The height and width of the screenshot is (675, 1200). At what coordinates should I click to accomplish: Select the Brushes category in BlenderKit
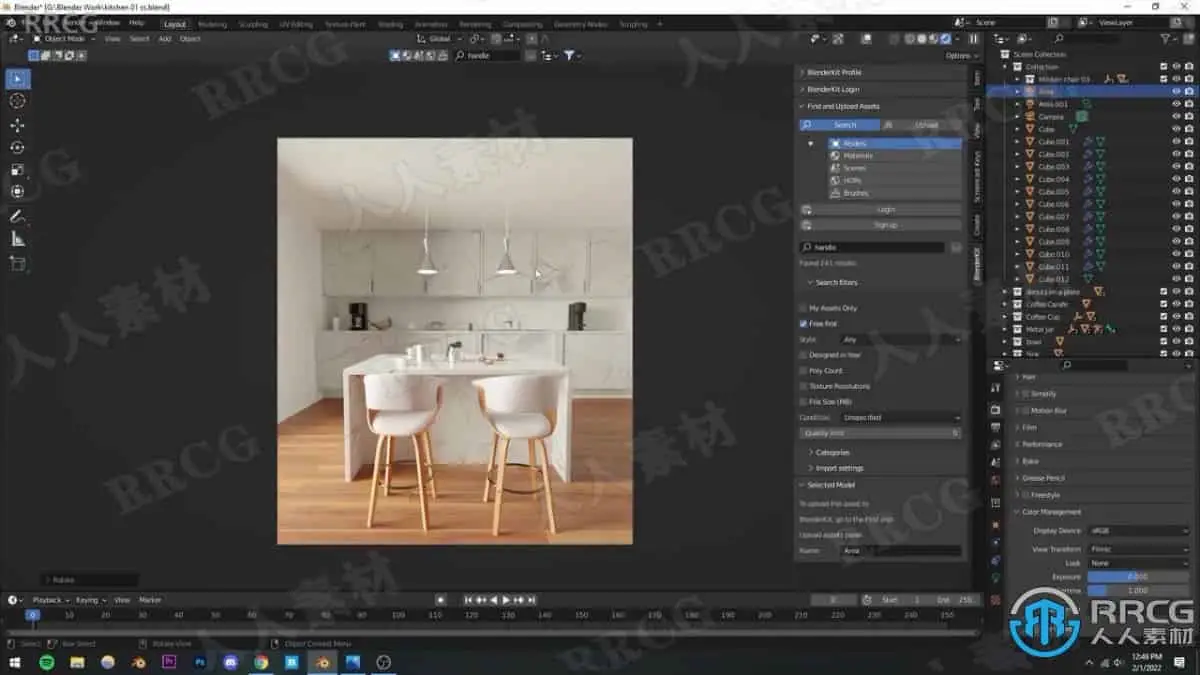coord(856,193)
